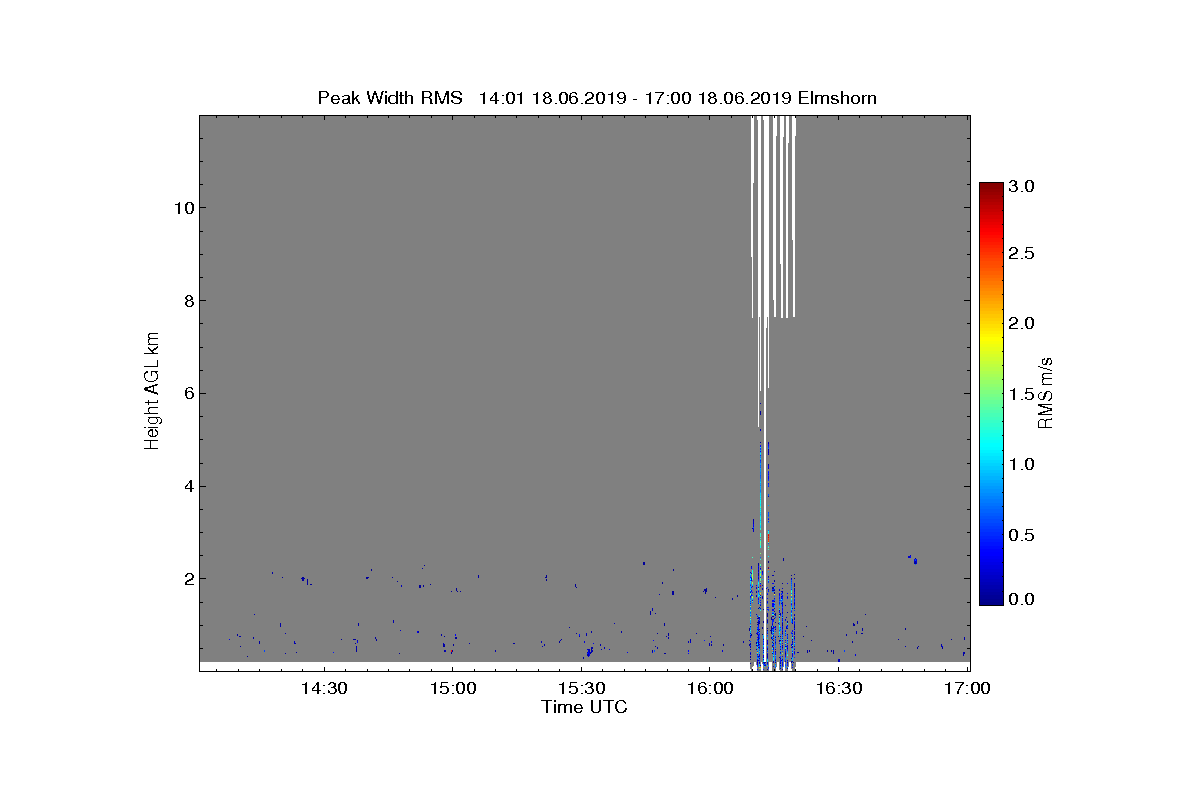The image size is (1200, 800).
Task: Click the 14:30 time tick label
Action: pos(324,689)
